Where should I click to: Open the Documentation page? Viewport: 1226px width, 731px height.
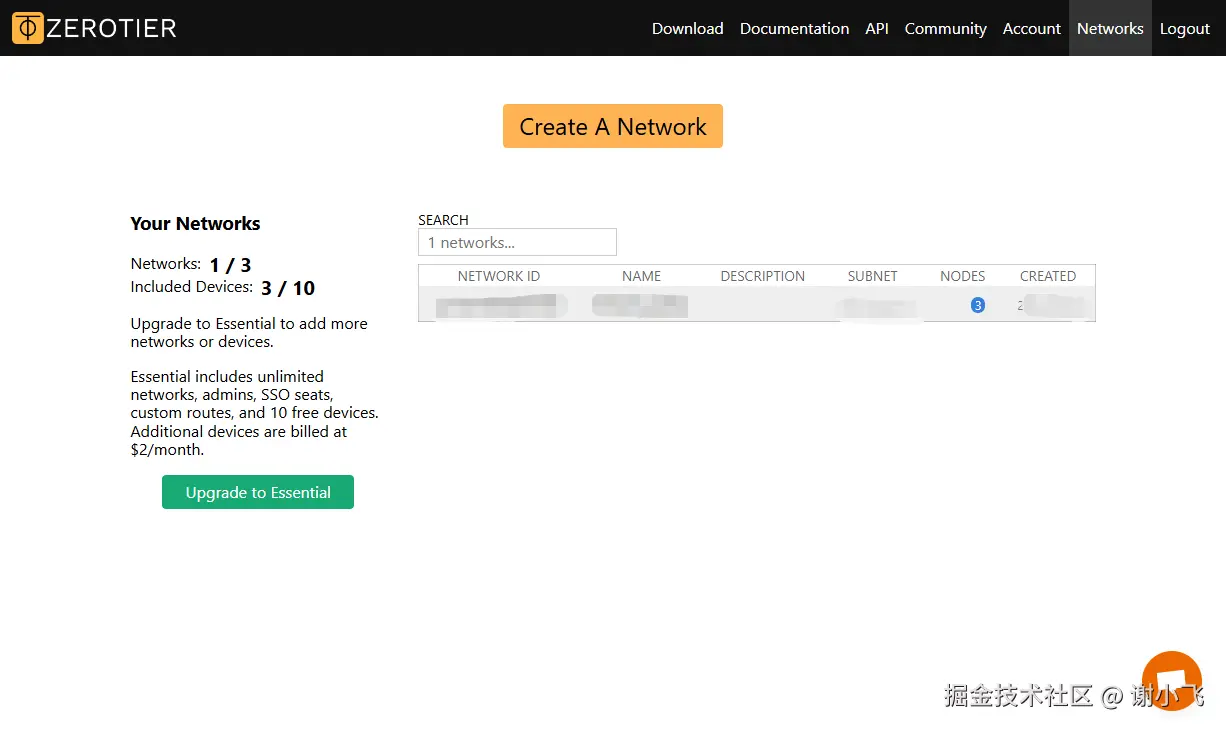[794, 28]
